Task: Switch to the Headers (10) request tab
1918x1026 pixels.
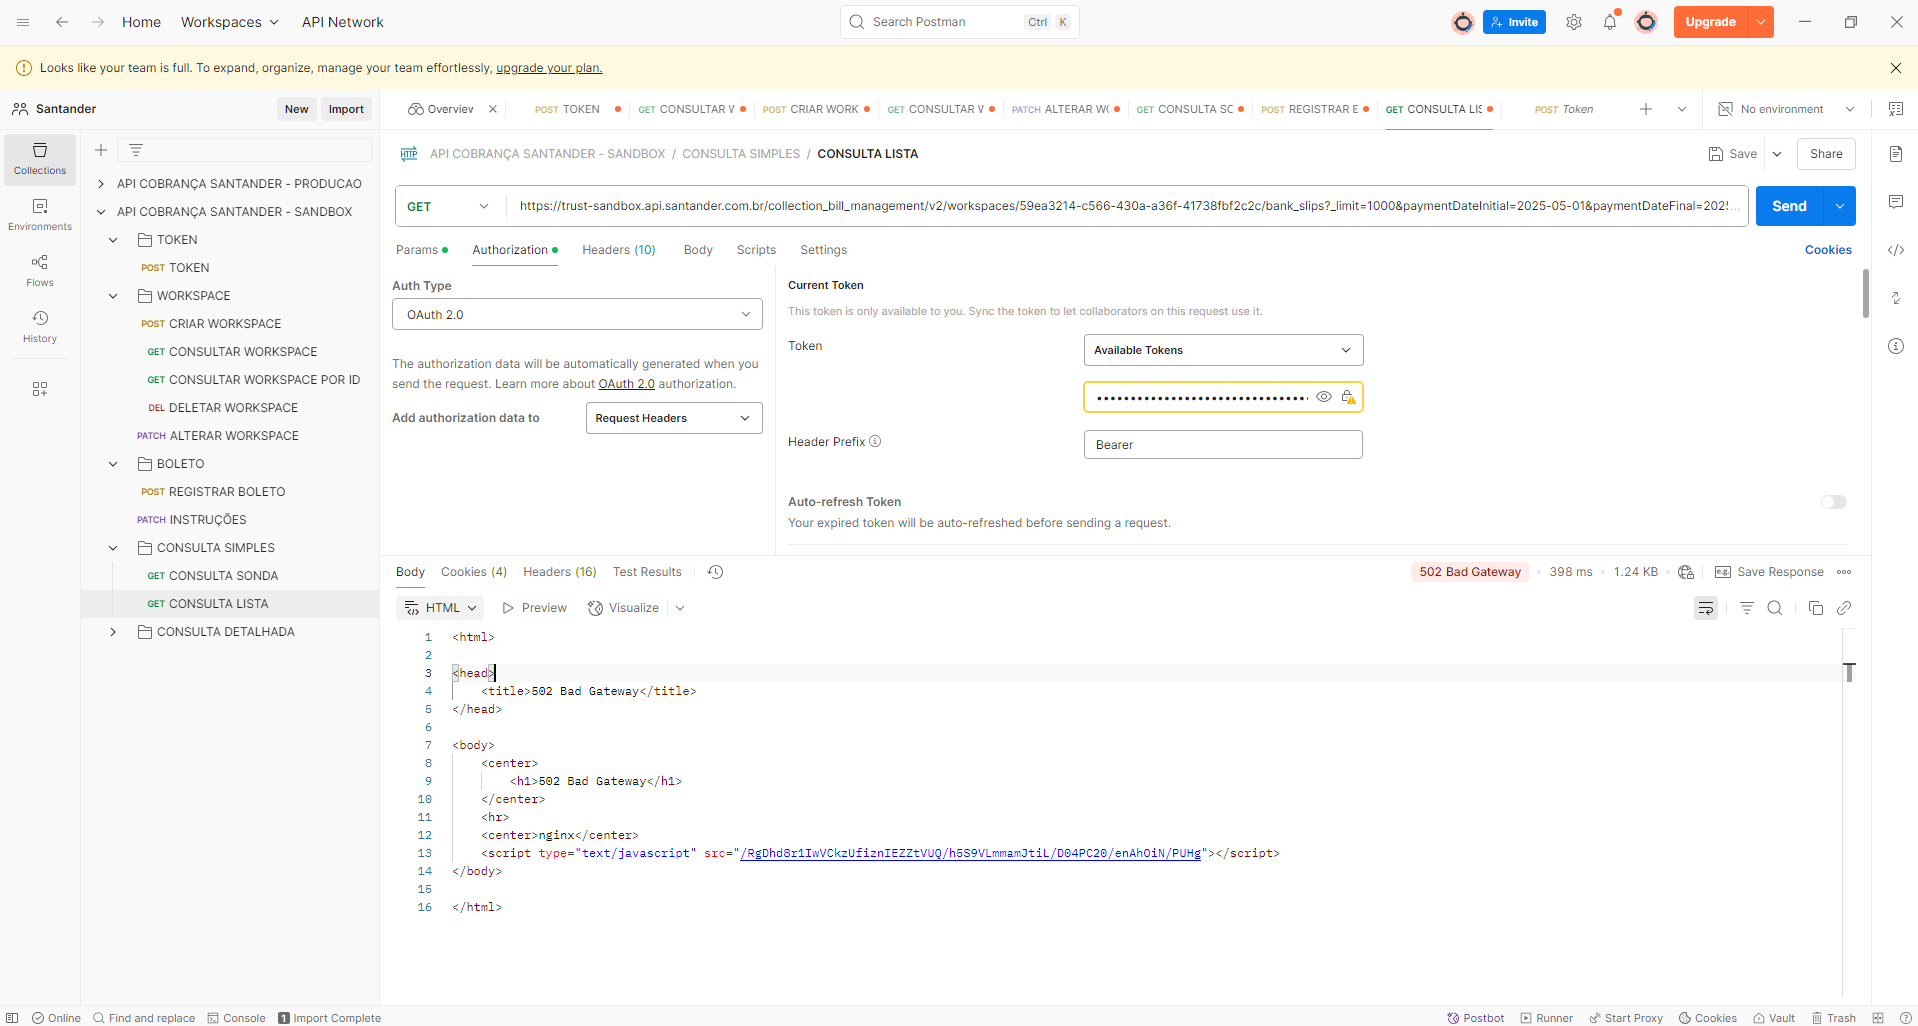Action: [619, 250]
